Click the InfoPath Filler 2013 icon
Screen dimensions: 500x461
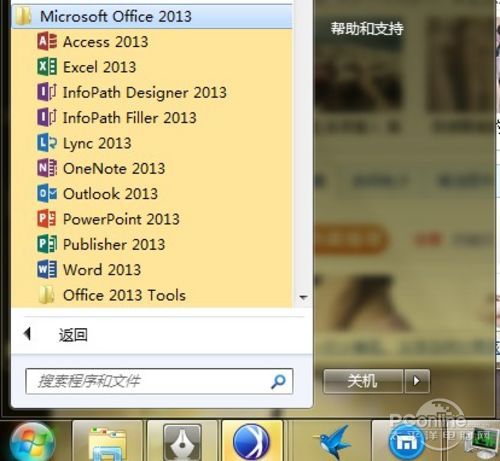coord(47,117)
